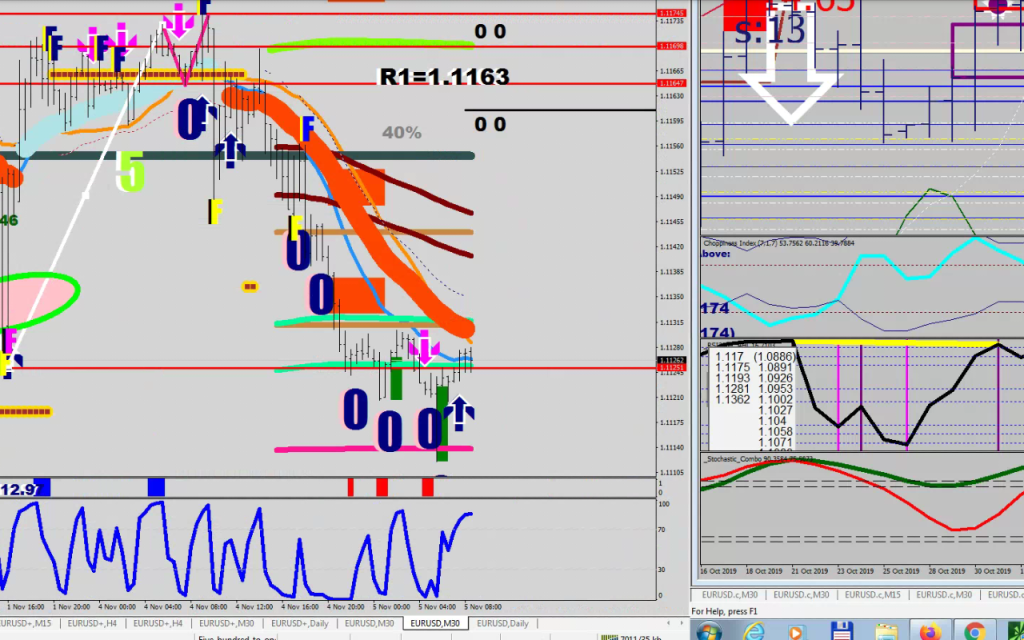
Task: Open Internet Explorer from the taskbar
Action: pos(753,630)
